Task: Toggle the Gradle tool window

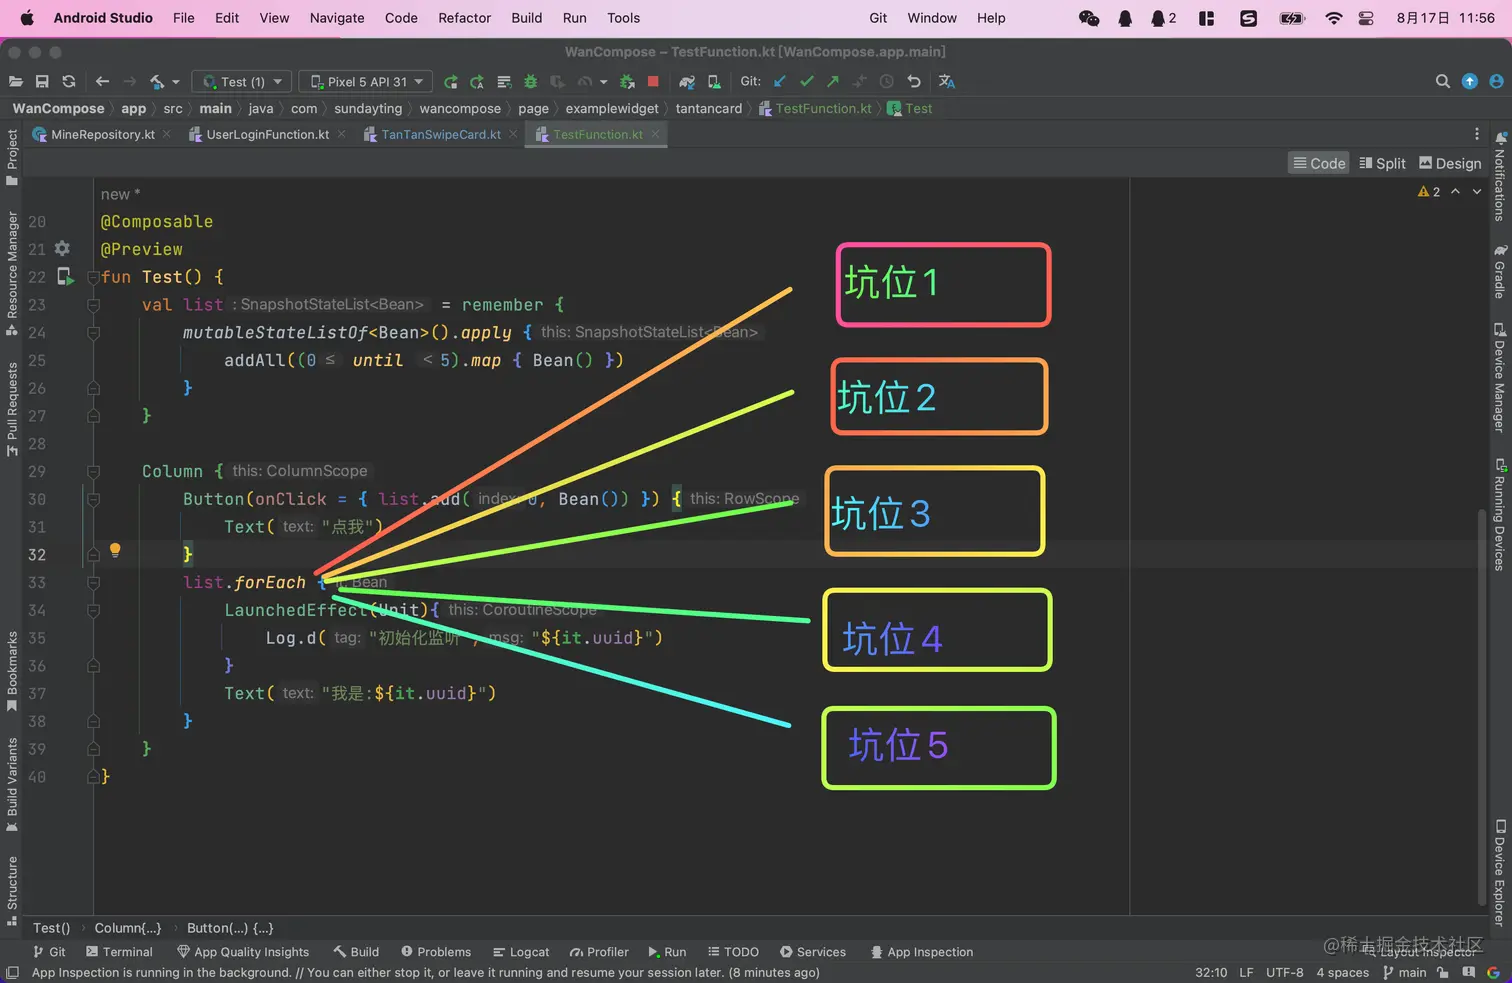Action: click(1500, 271)
